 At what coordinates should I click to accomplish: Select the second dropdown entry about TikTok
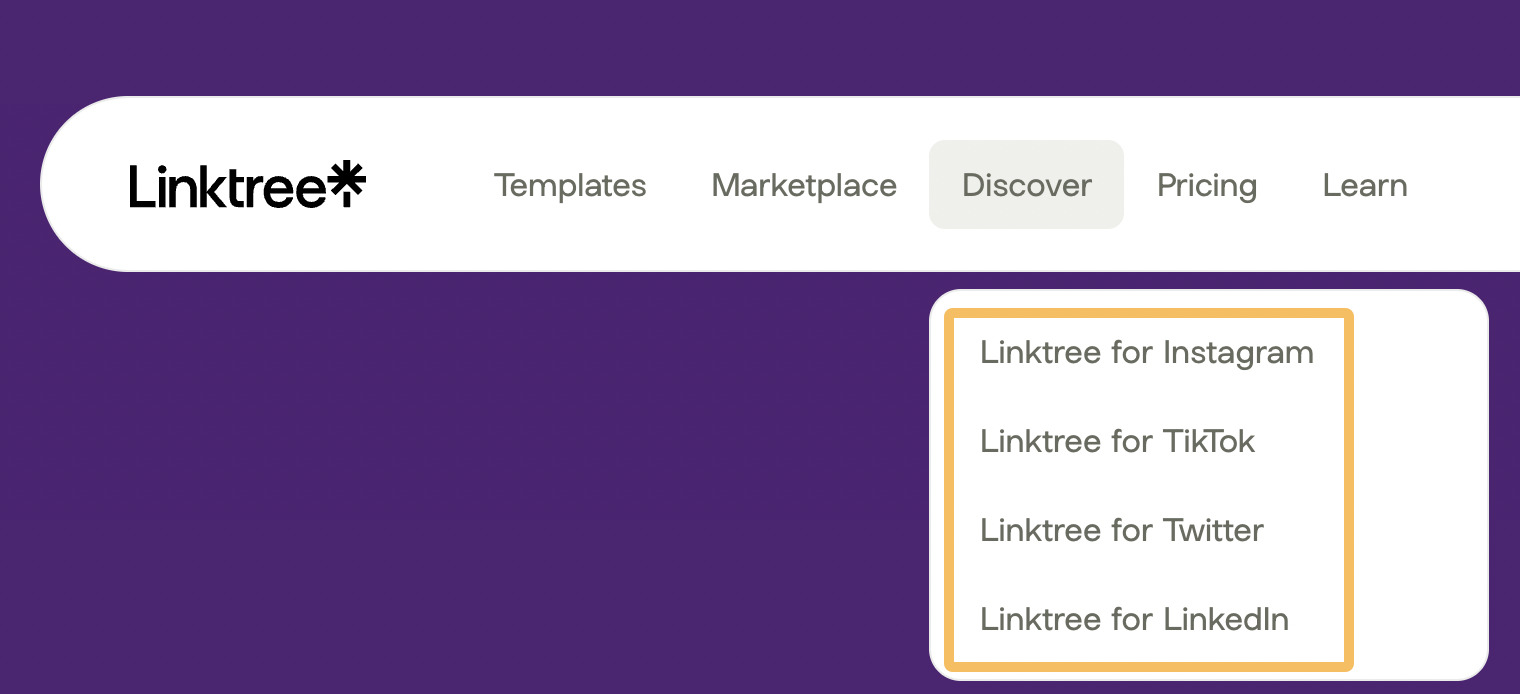pos(1117,441)
